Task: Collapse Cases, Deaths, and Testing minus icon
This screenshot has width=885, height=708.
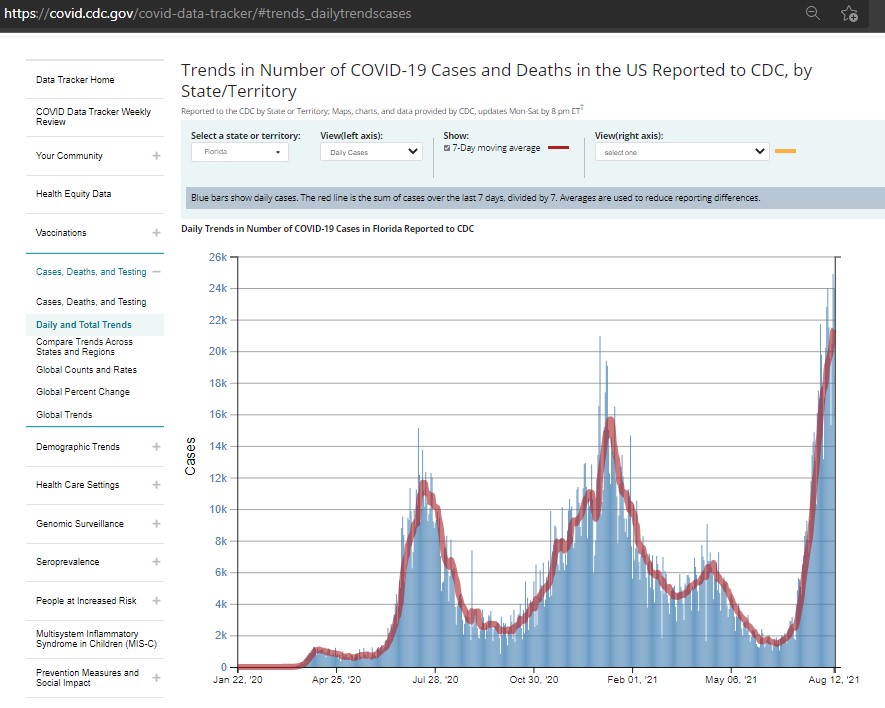Action: [x=156, y=272]
